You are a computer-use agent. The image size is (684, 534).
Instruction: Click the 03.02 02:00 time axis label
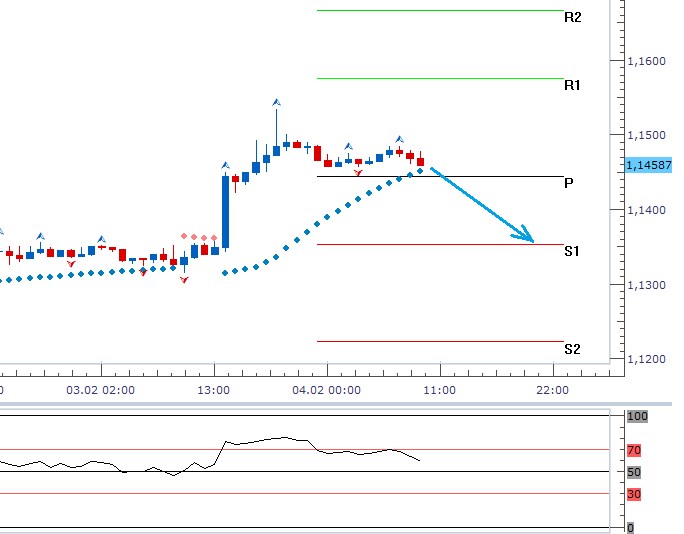coord(100,390)
